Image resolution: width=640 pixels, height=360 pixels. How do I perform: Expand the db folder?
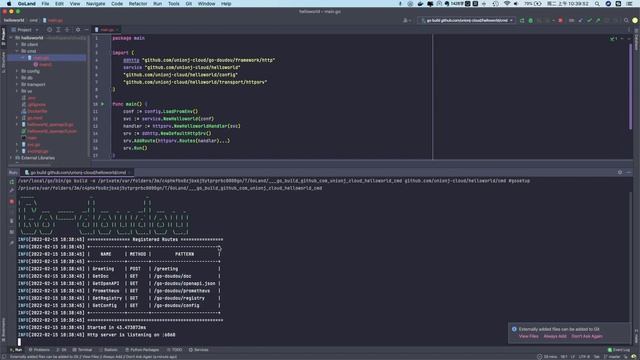tap(18, 78)
